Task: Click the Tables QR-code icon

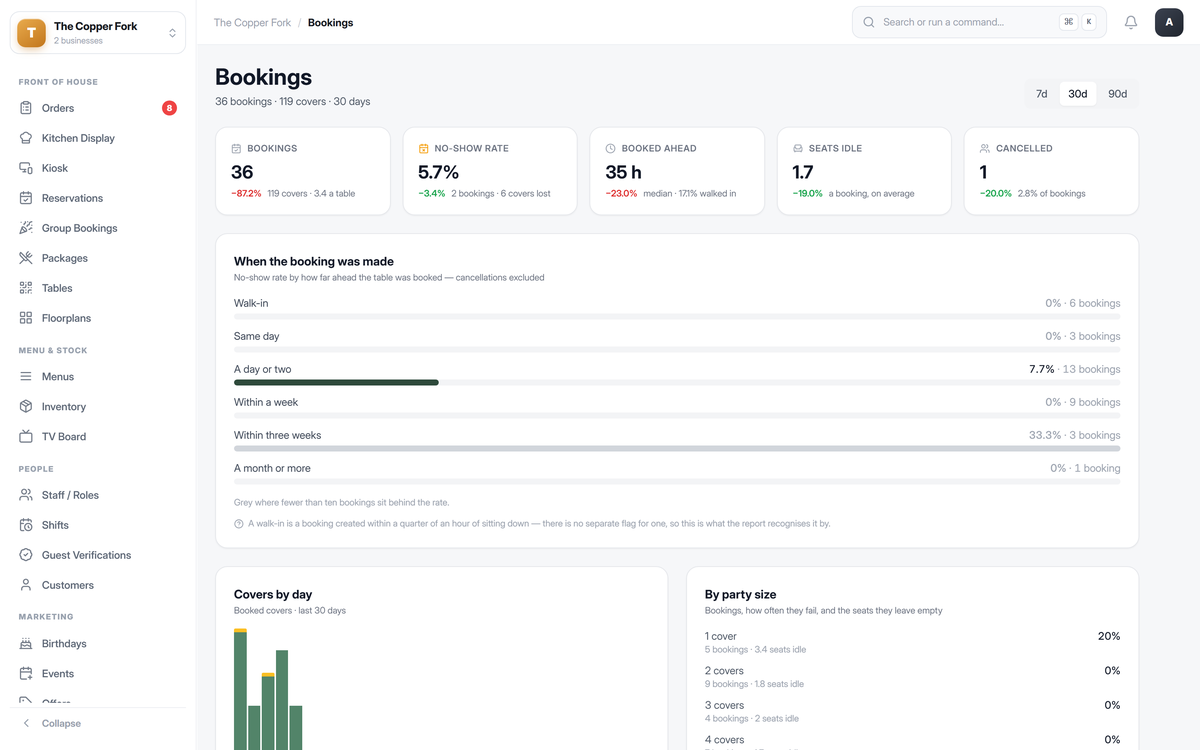Action: tap(26, 288)
